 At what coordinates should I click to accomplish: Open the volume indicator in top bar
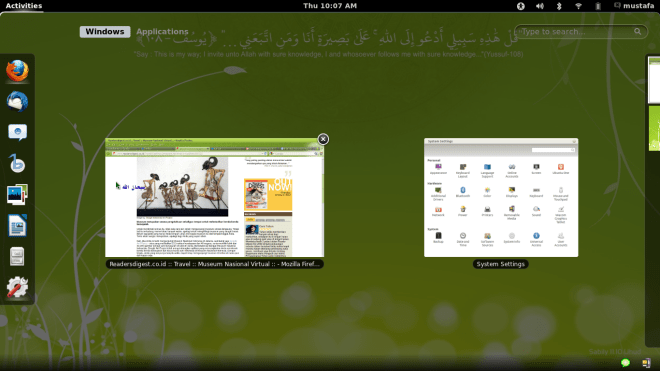point(540,6)
